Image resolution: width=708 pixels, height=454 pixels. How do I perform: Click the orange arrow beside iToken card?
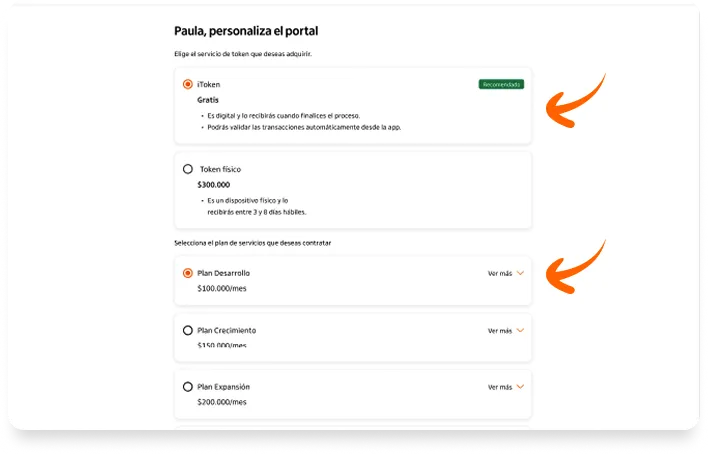point(575,101)
